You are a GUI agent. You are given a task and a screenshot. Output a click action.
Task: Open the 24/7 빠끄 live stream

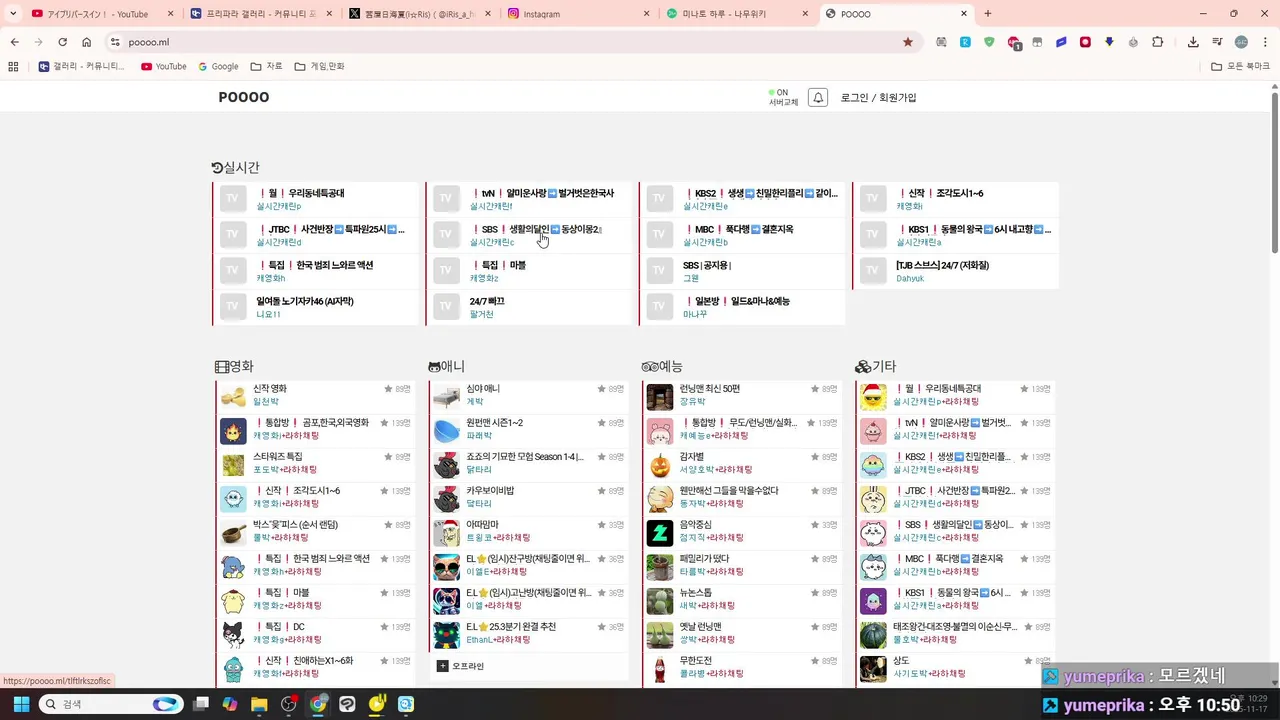tap(531, 307)
